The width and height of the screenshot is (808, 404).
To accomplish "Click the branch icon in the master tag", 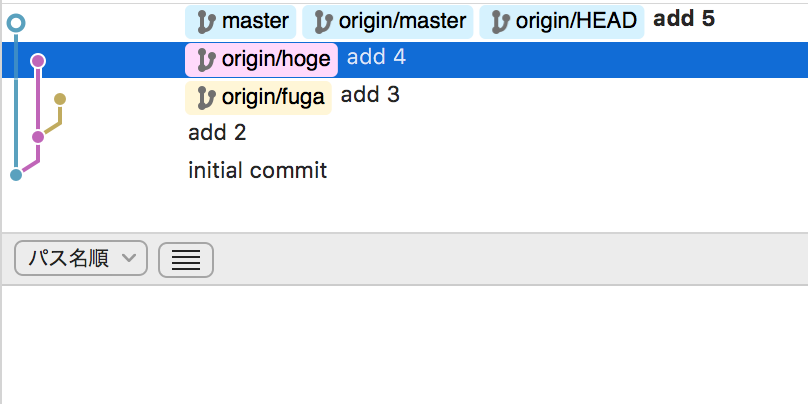I will point(207,23).
